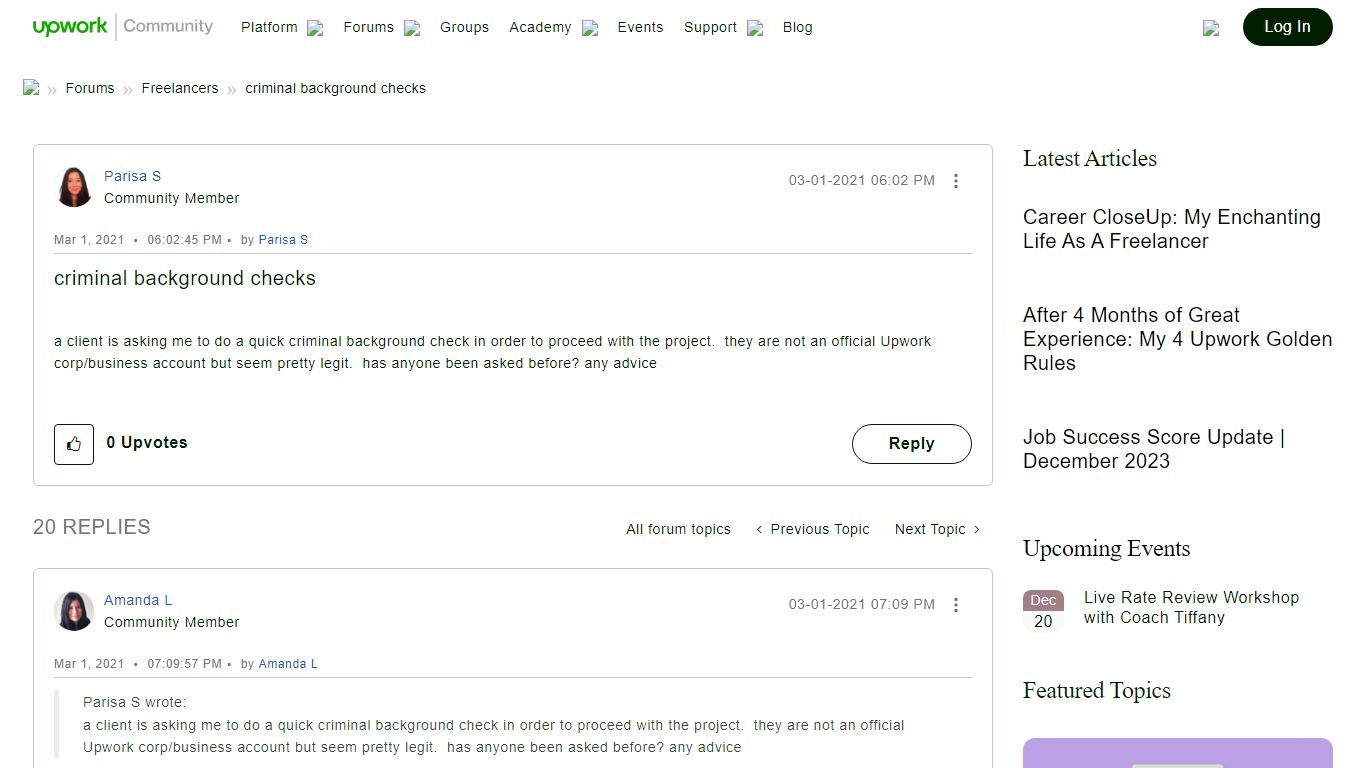Open Parisa S avatar image
The height and width of the screenshot is (768, 1366).
tap(74, 187)
